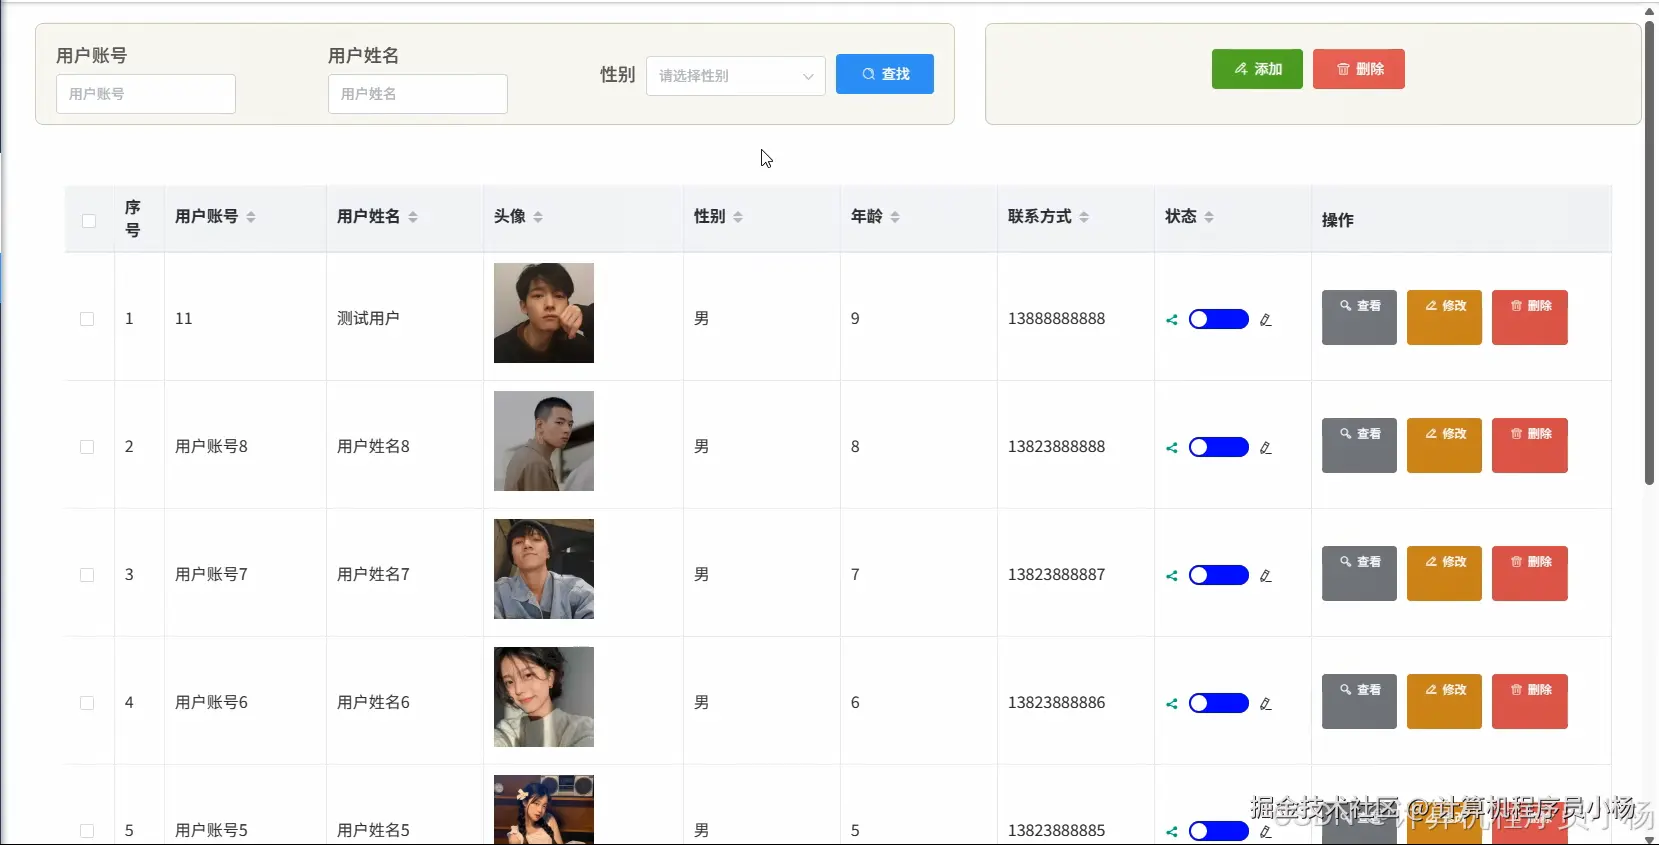Image resolution: width=1659 pixels, height=845 pixels.
Task: Click 修改 button for 测试用户 row
Action: pyautogui.click(x=1444, y=317)
